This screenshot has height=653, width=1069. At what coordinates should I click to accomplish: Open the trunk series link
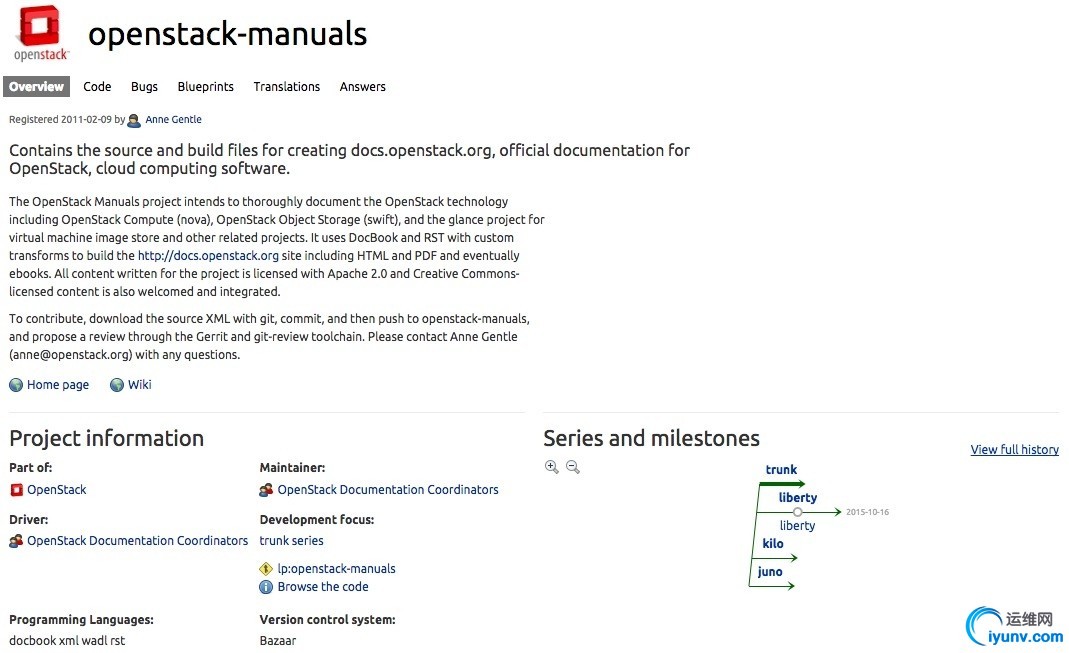click(x=291, y=541)
